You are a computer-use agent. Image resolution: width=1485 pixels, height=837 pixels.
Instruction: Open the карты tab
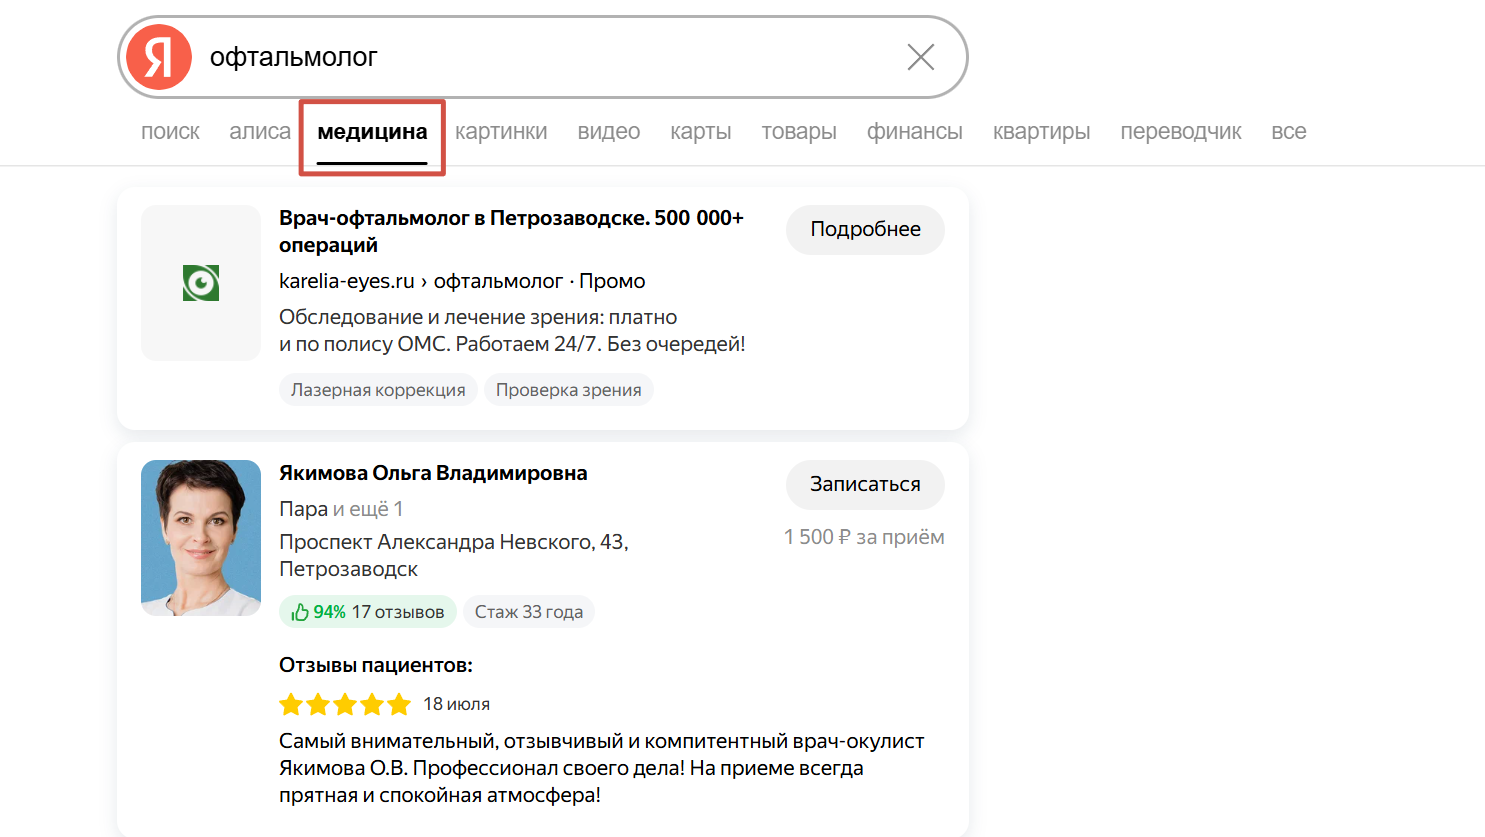(x=701, y=132)
